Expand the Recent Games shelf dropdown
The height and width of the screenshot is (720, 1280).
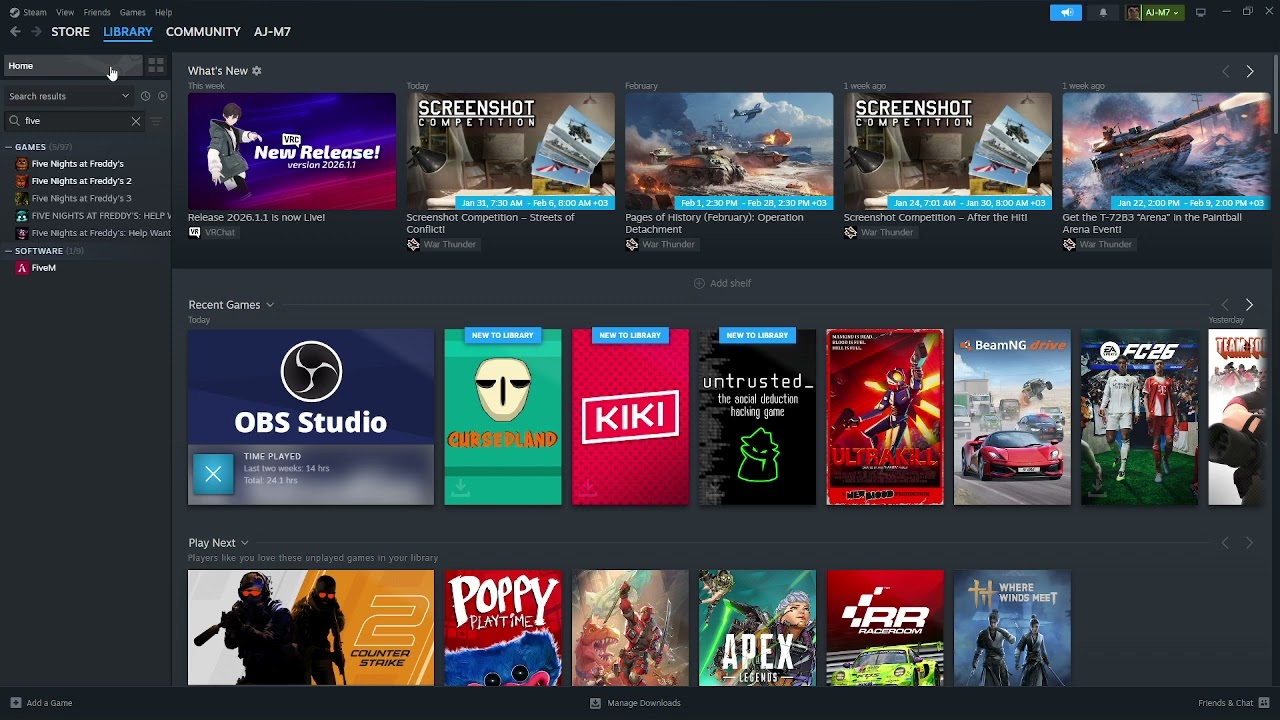tap(270, 305)
